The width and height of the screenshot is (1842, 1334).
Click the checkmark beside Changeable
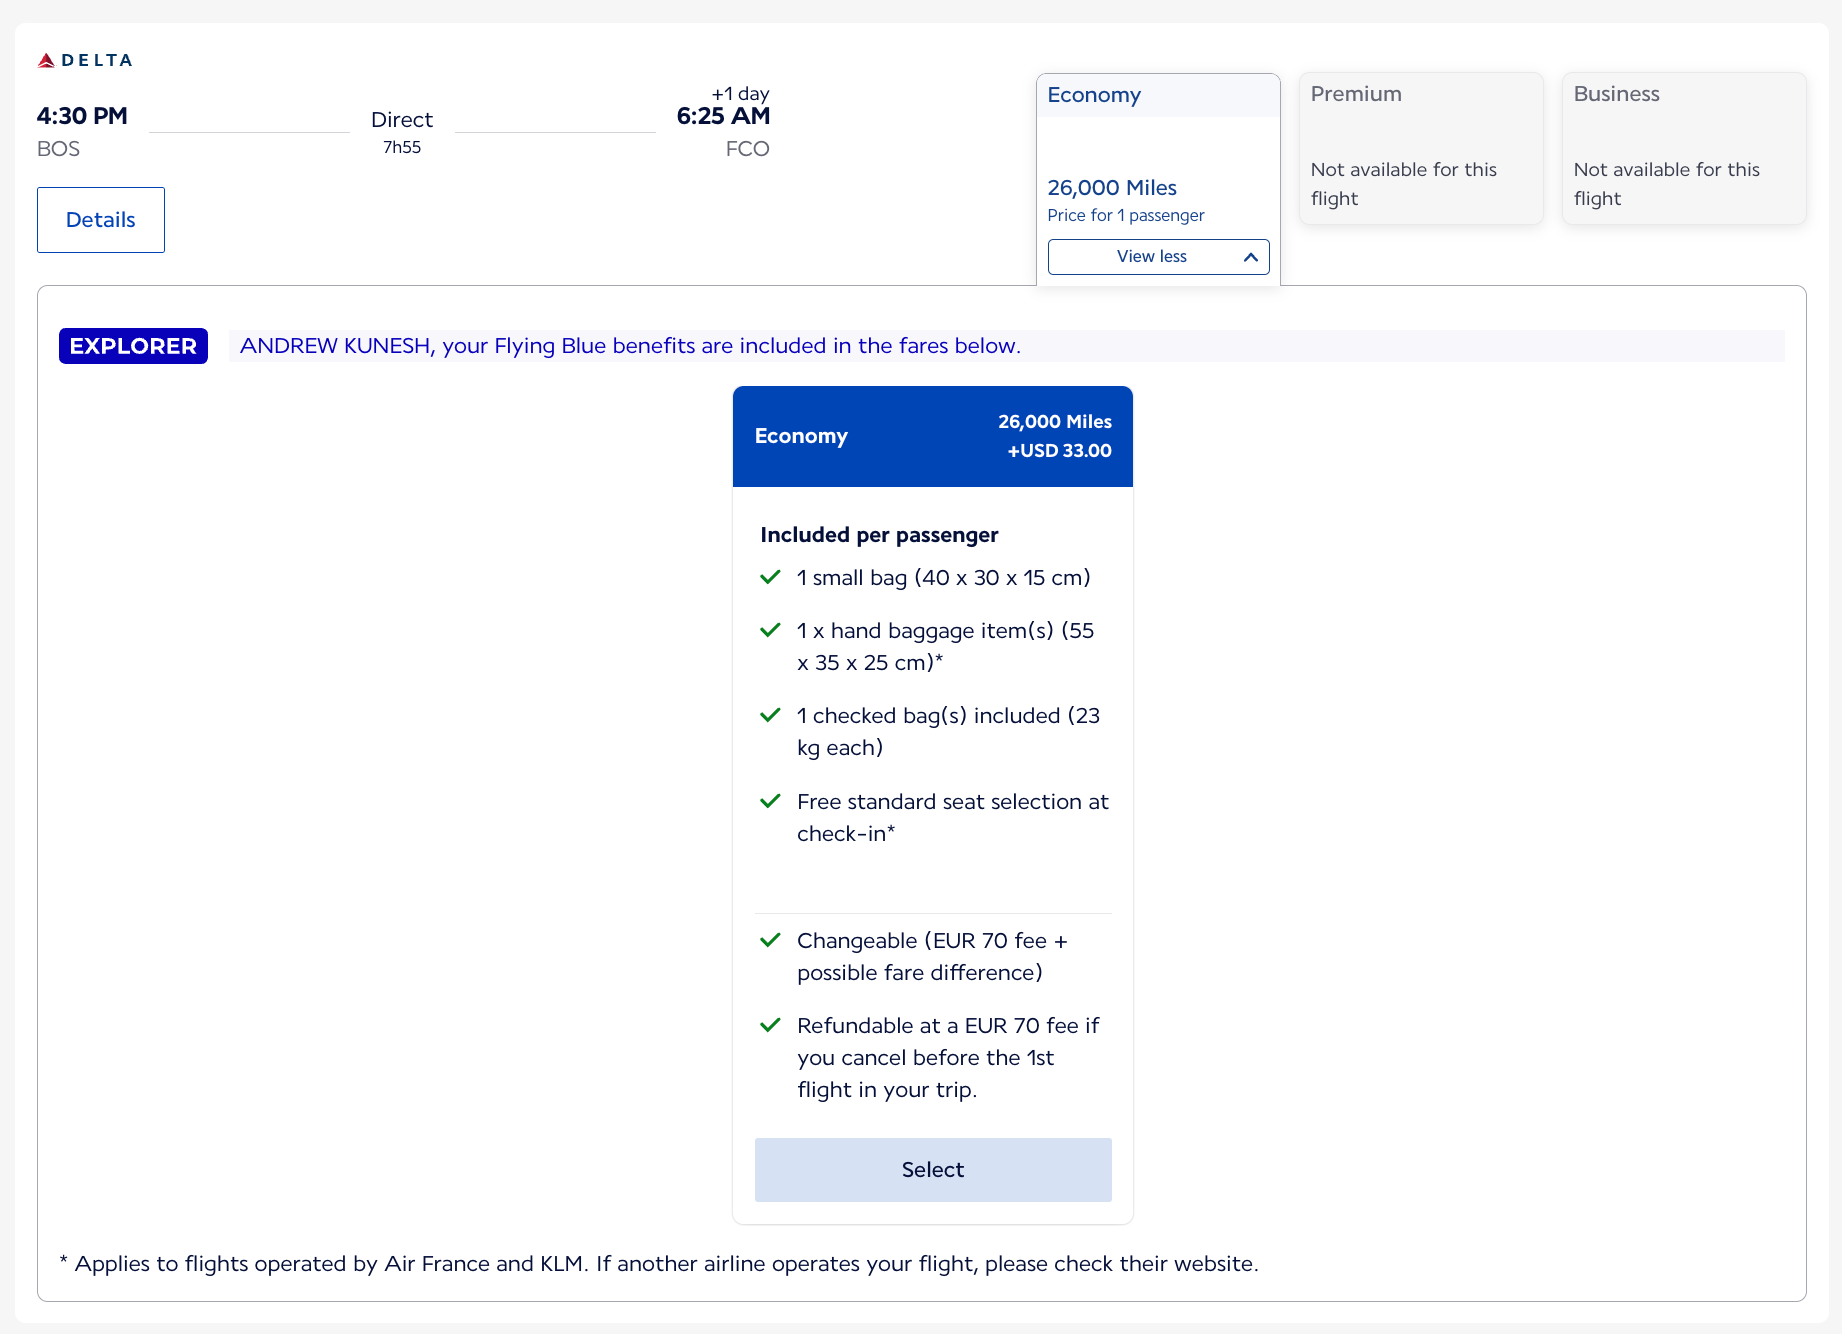[770, 940]
